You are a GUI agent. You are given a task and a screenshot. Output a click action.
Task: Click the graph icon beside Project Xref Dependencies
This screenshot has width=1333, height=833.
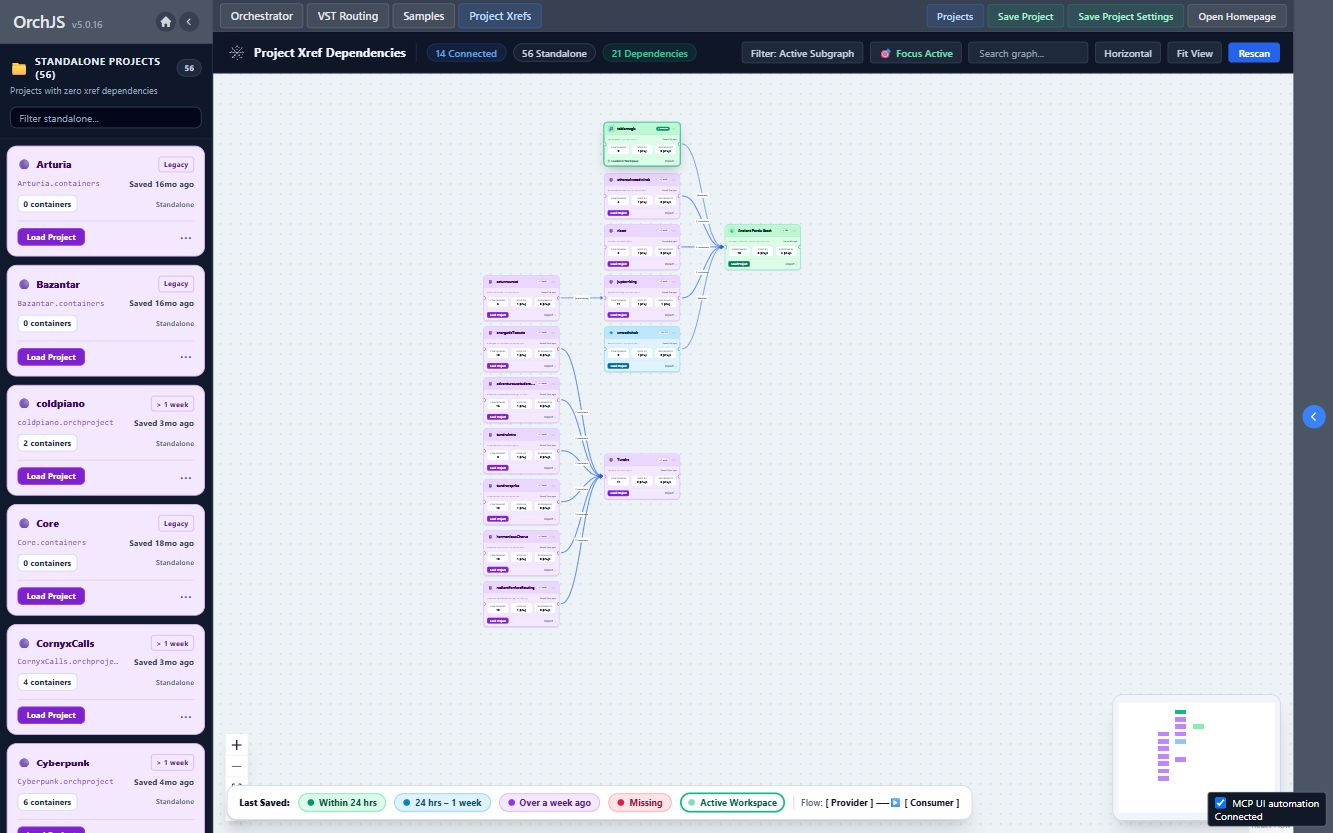tap(237, 53)
